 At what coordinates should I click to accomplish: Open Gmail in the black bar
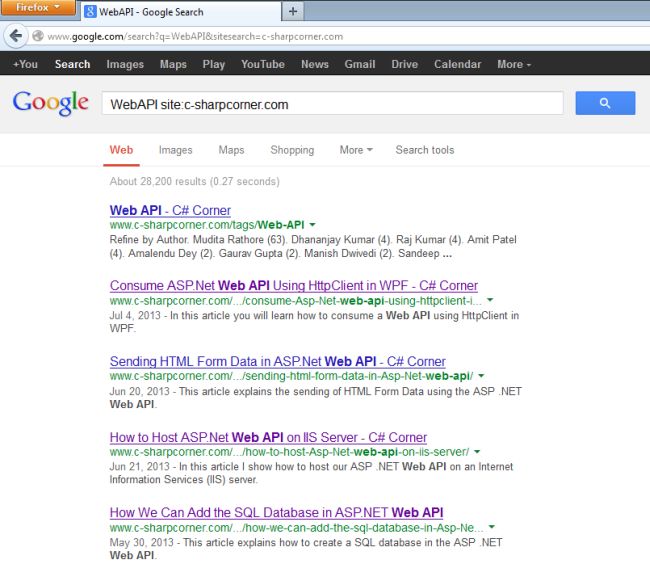(x=360, y=64)
